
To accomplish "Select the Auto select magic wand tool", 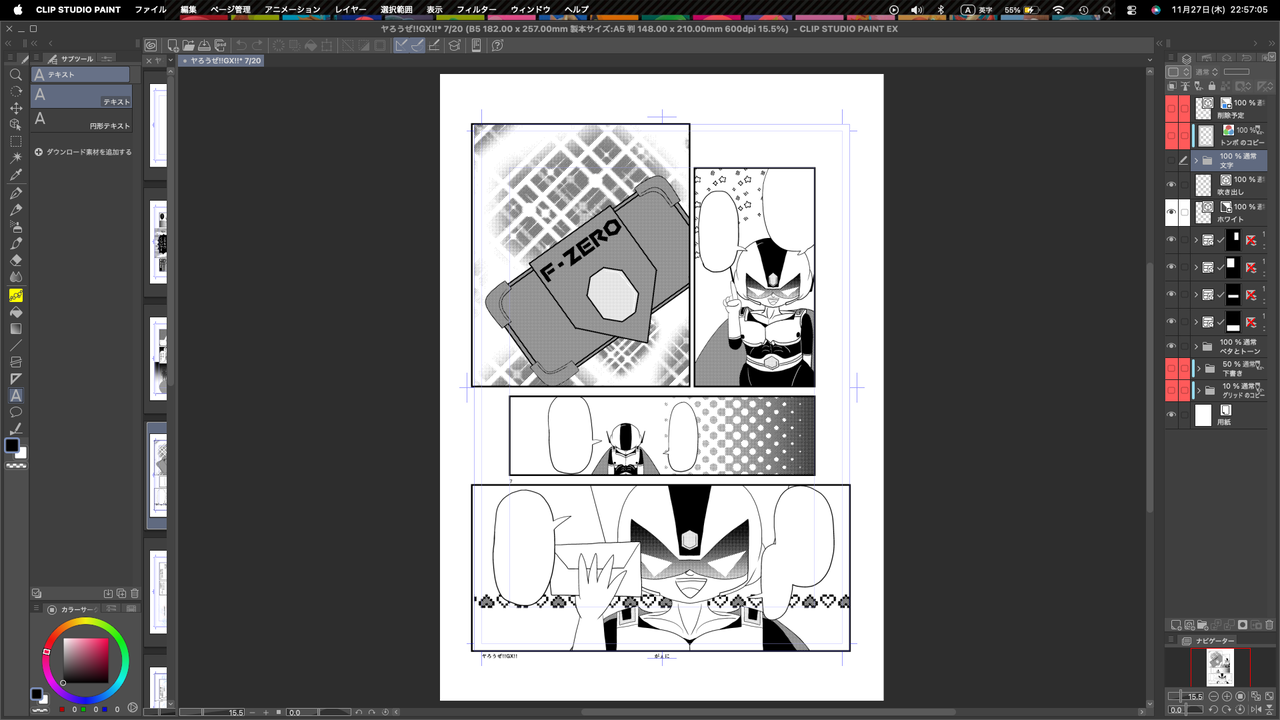I will click(x=16, y=158).
